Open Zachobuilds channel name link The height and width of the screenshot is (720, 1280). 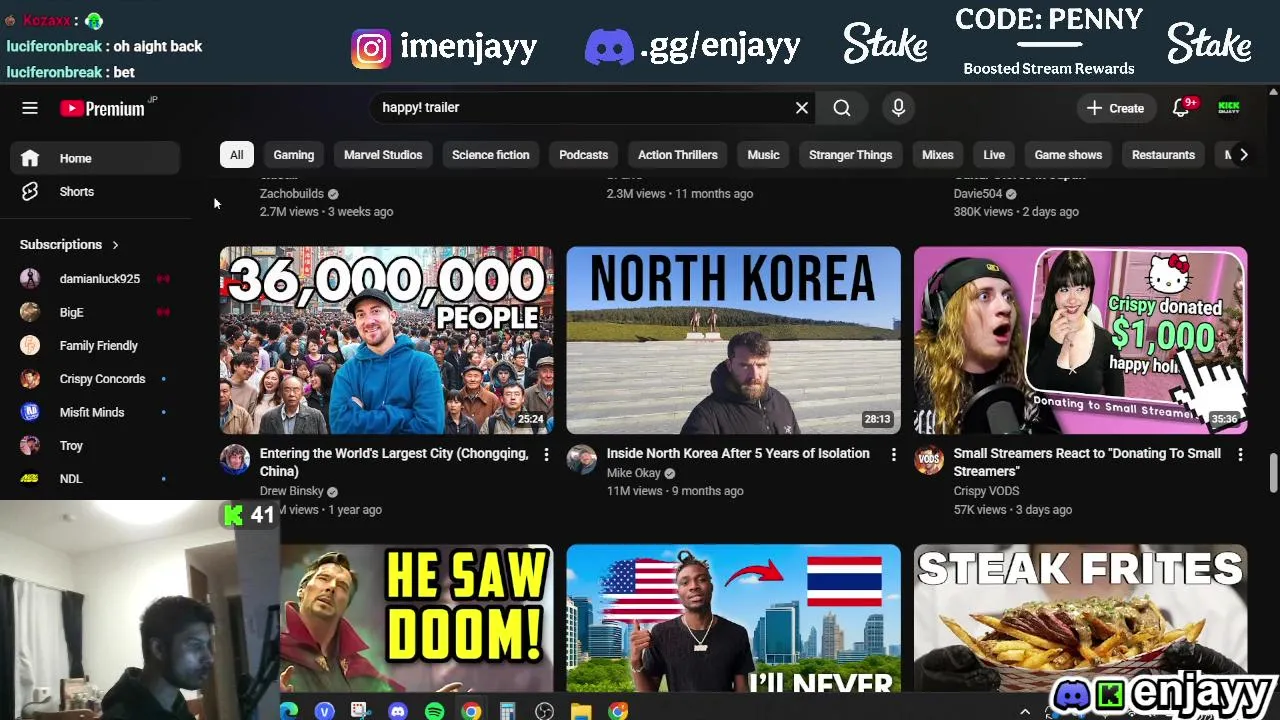(292, 194)
